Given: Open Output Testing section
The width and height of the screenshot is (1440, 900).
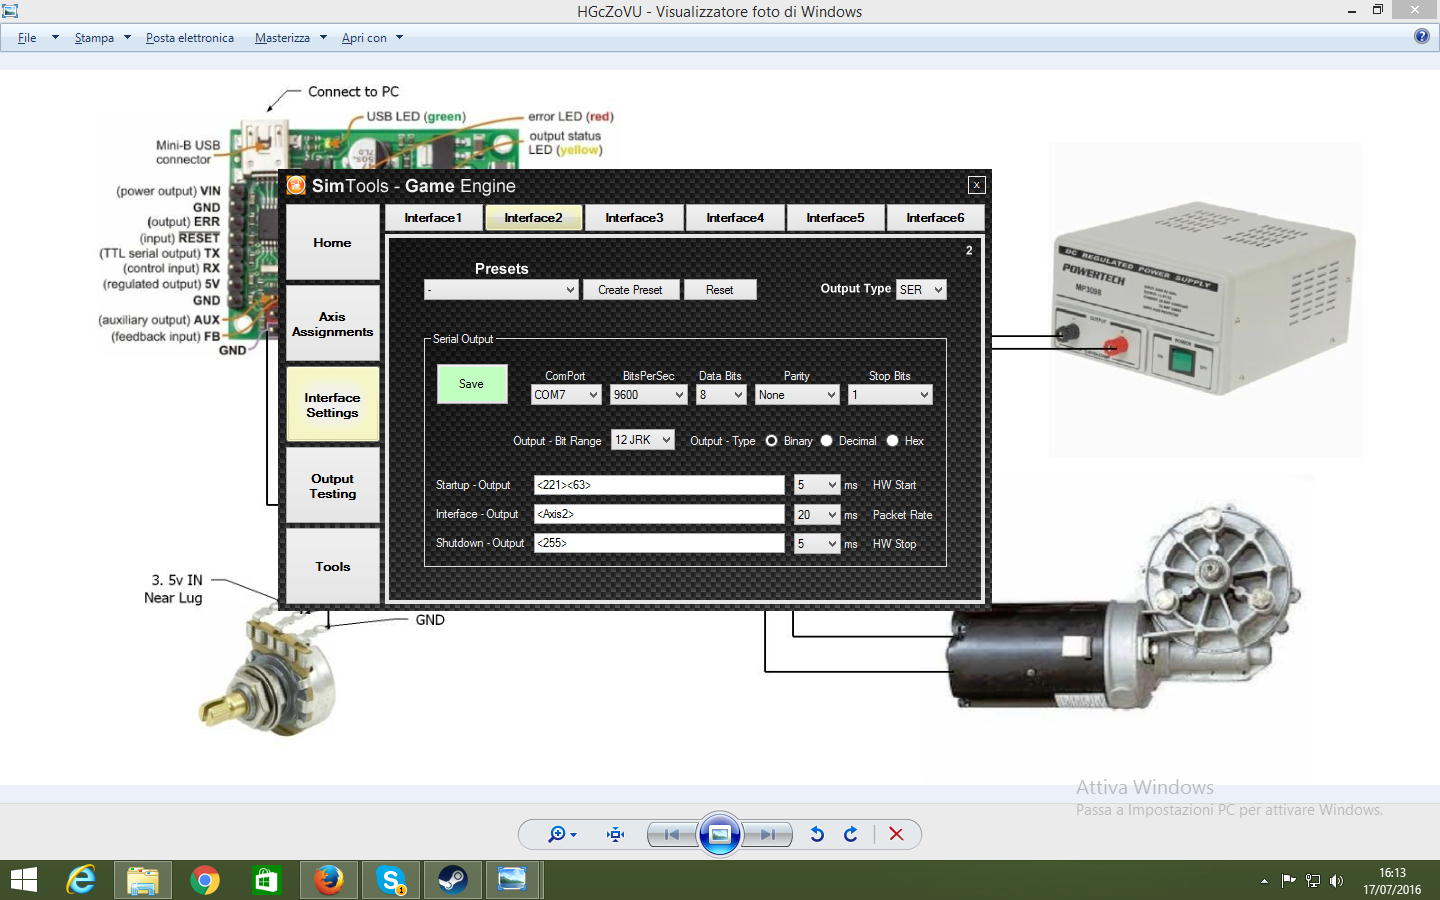Looking at the screenshot, I should (x=333, y=486).
